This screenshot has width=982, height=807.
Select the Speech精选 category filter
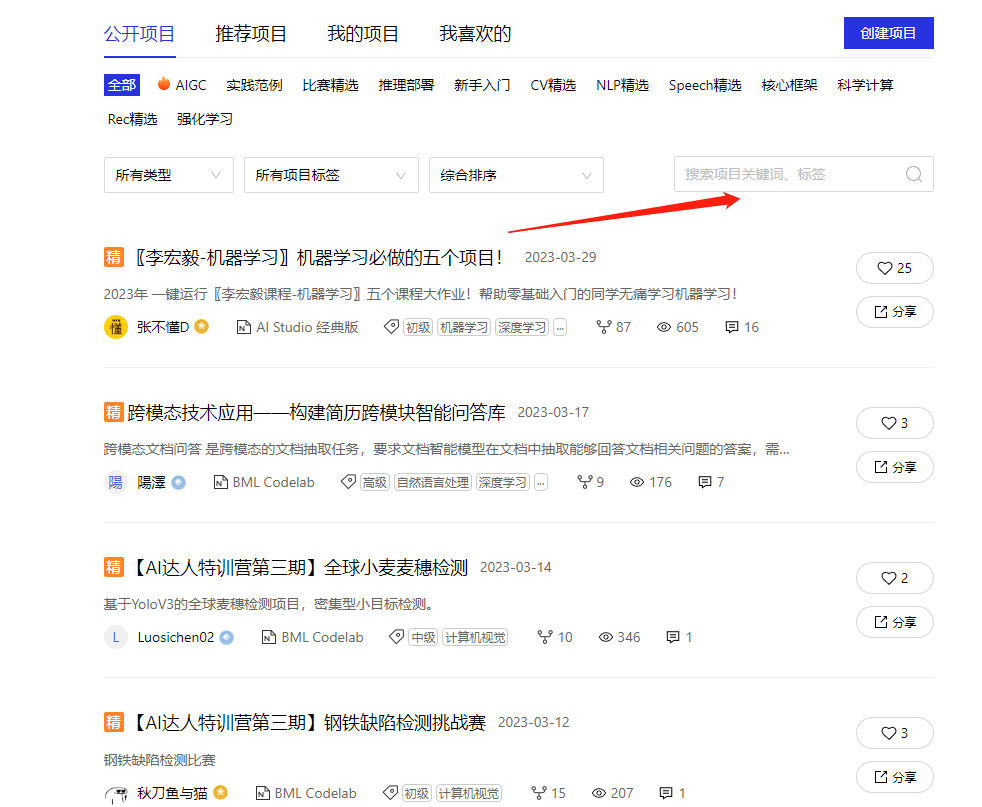[705, 85]
